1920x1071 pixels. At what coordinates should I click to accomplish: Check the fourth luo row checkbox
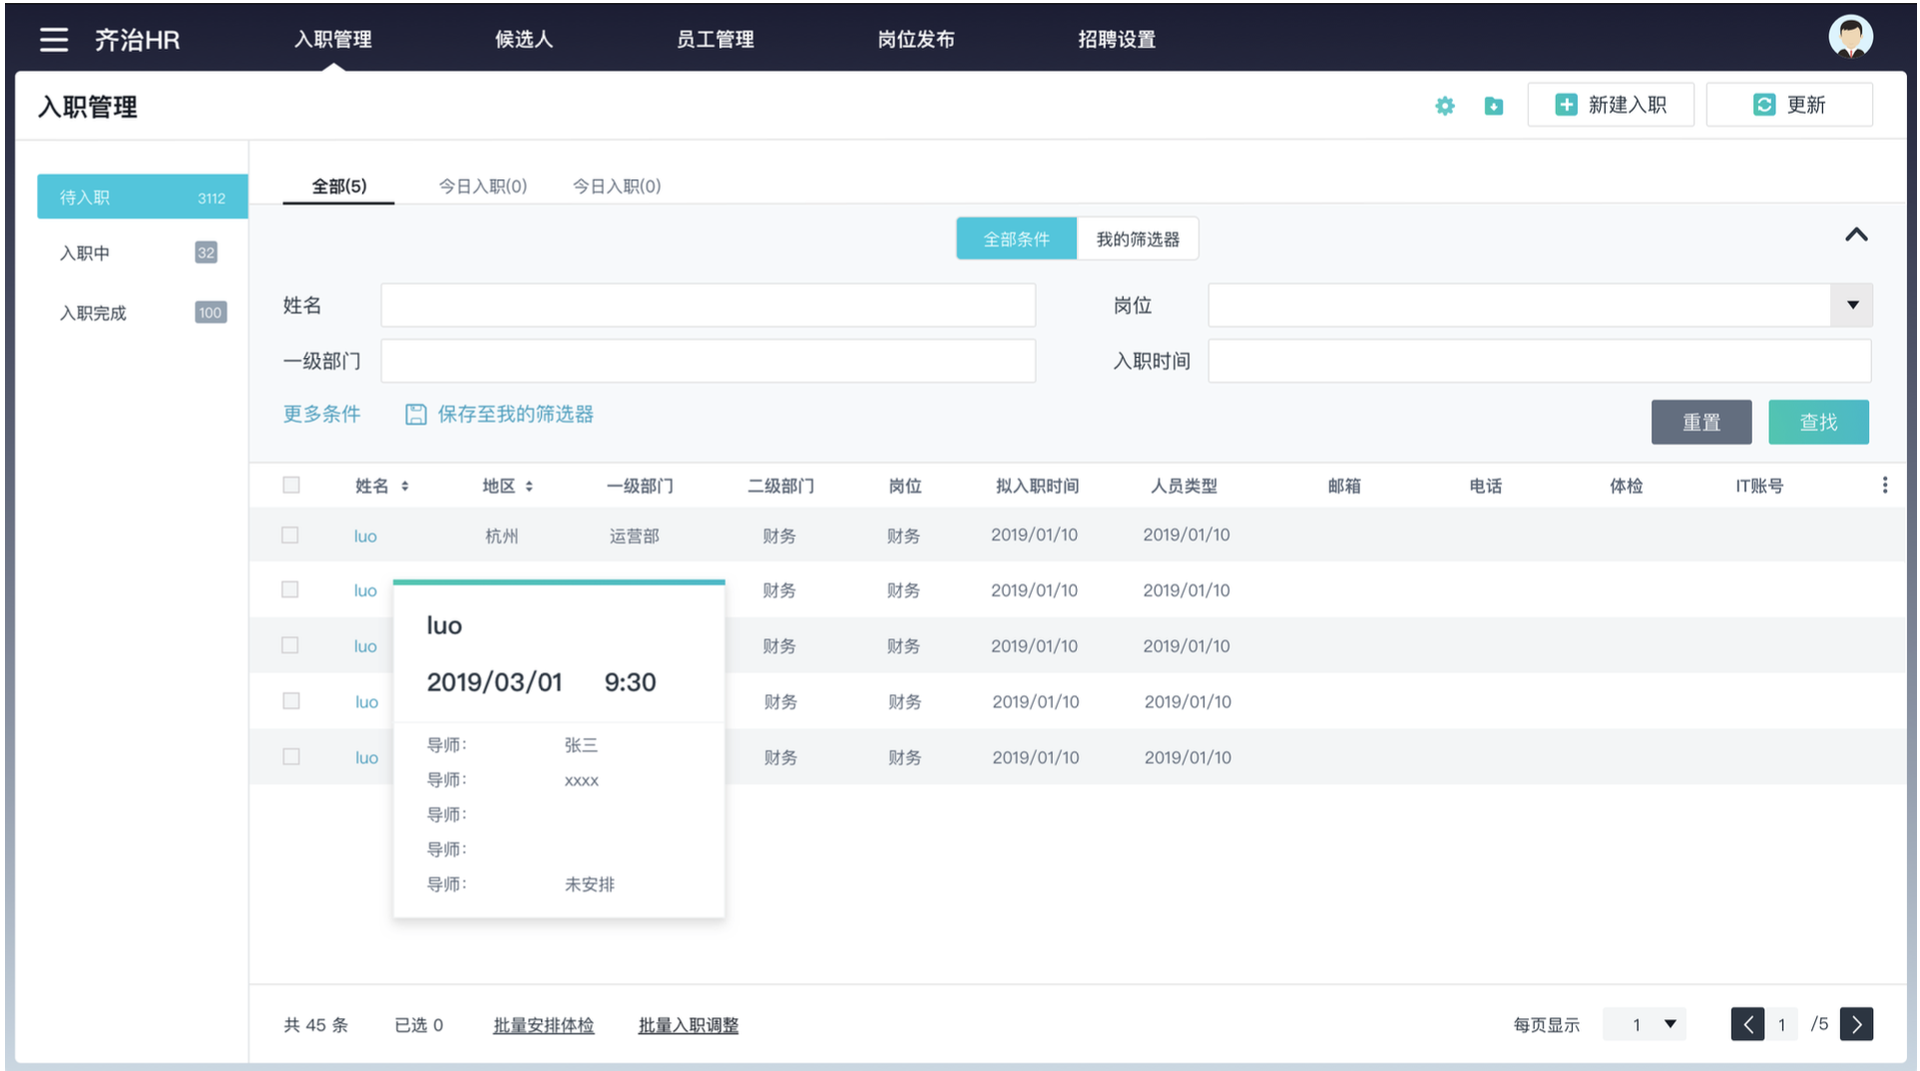click(291, 701)
